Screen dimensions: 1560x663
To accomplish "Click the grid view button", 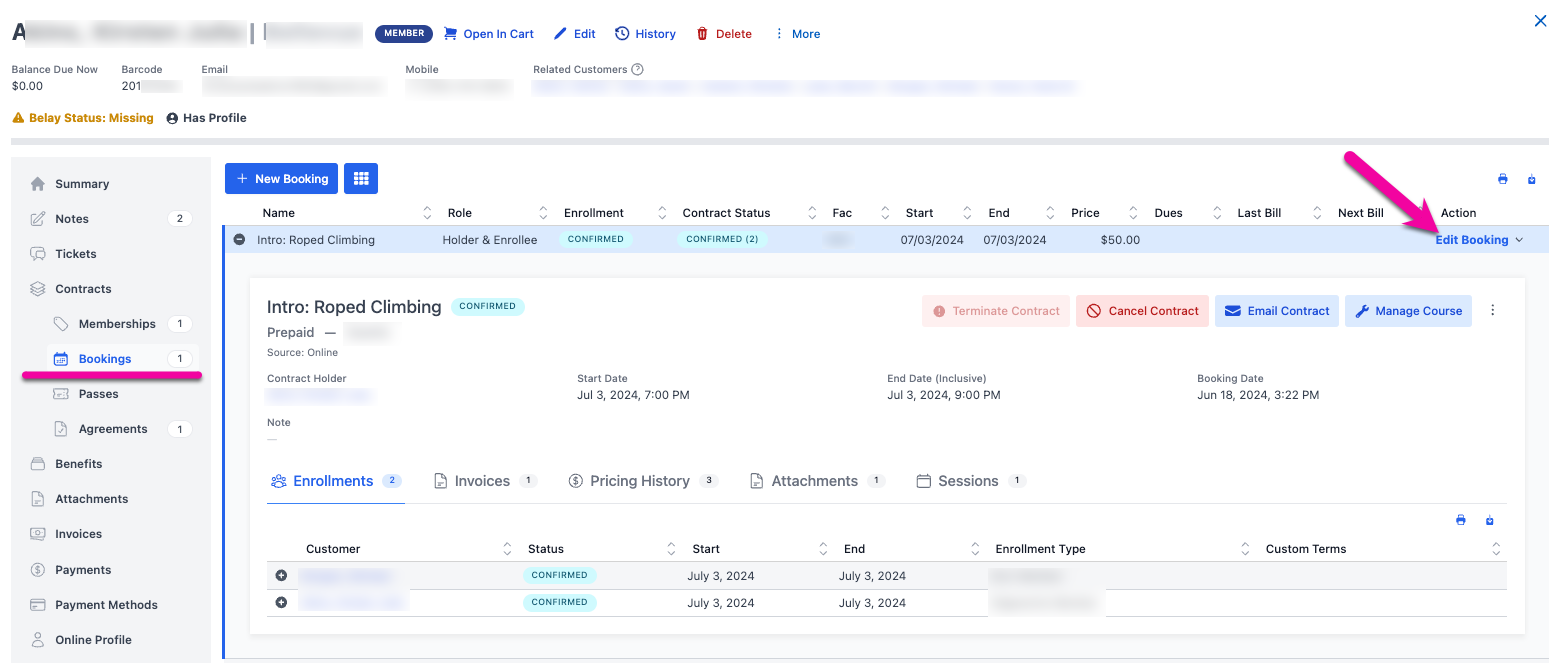I will pyautogui.click(x=361, y=179).
